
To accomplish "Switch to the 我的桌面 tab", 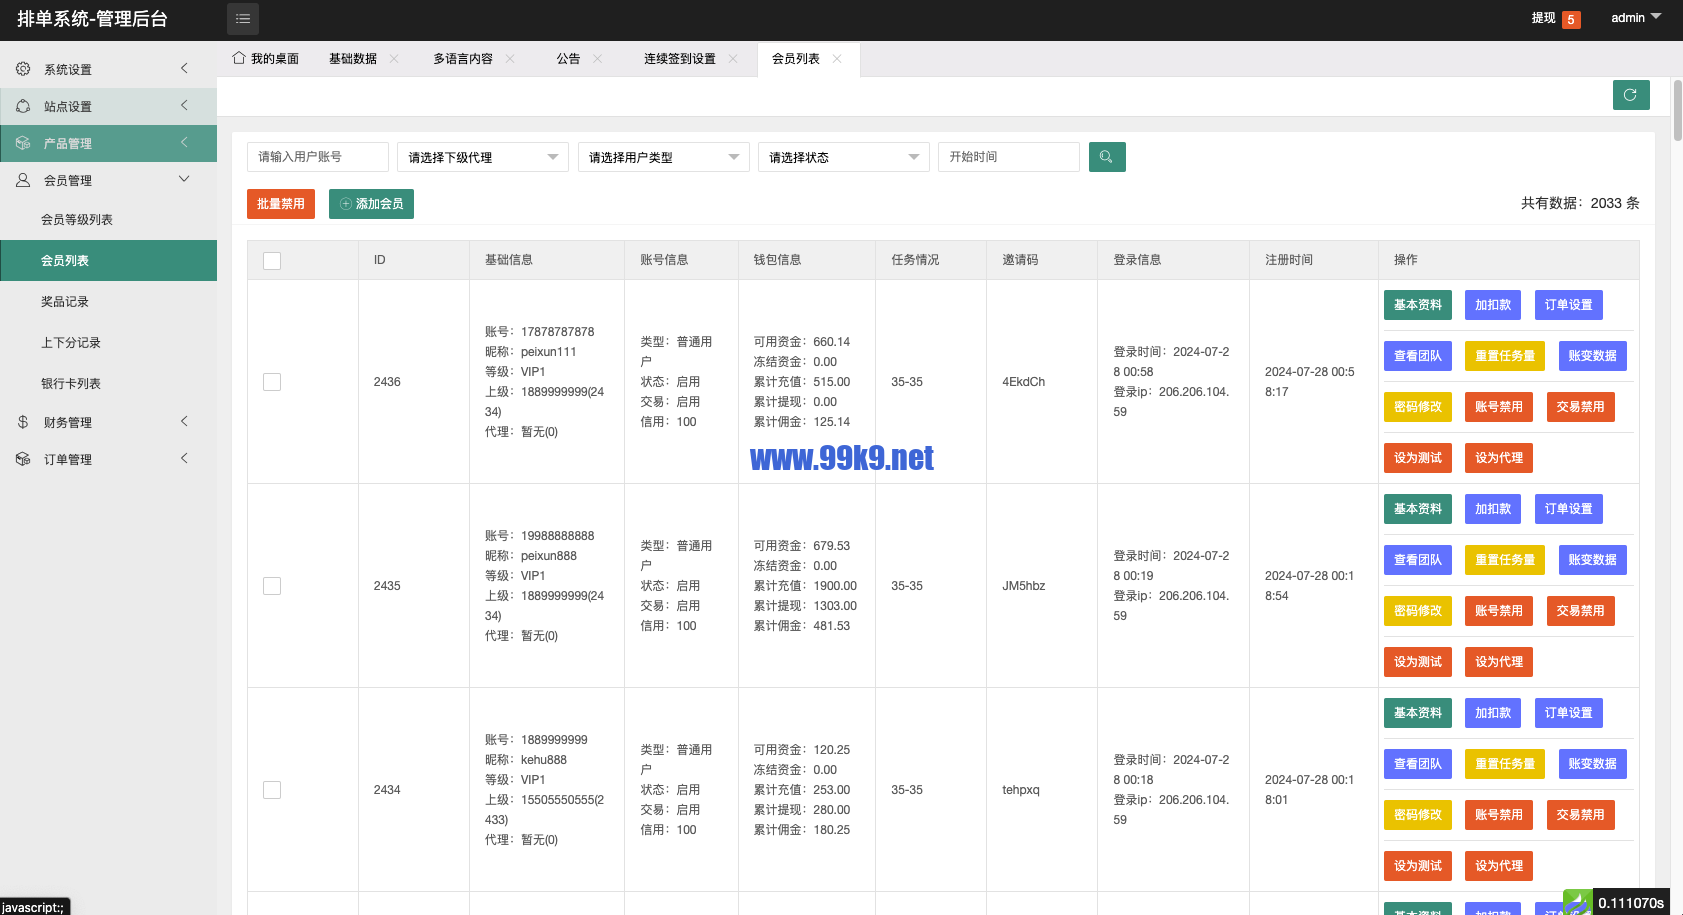I will pyautogui.click(x=266, y=59).
